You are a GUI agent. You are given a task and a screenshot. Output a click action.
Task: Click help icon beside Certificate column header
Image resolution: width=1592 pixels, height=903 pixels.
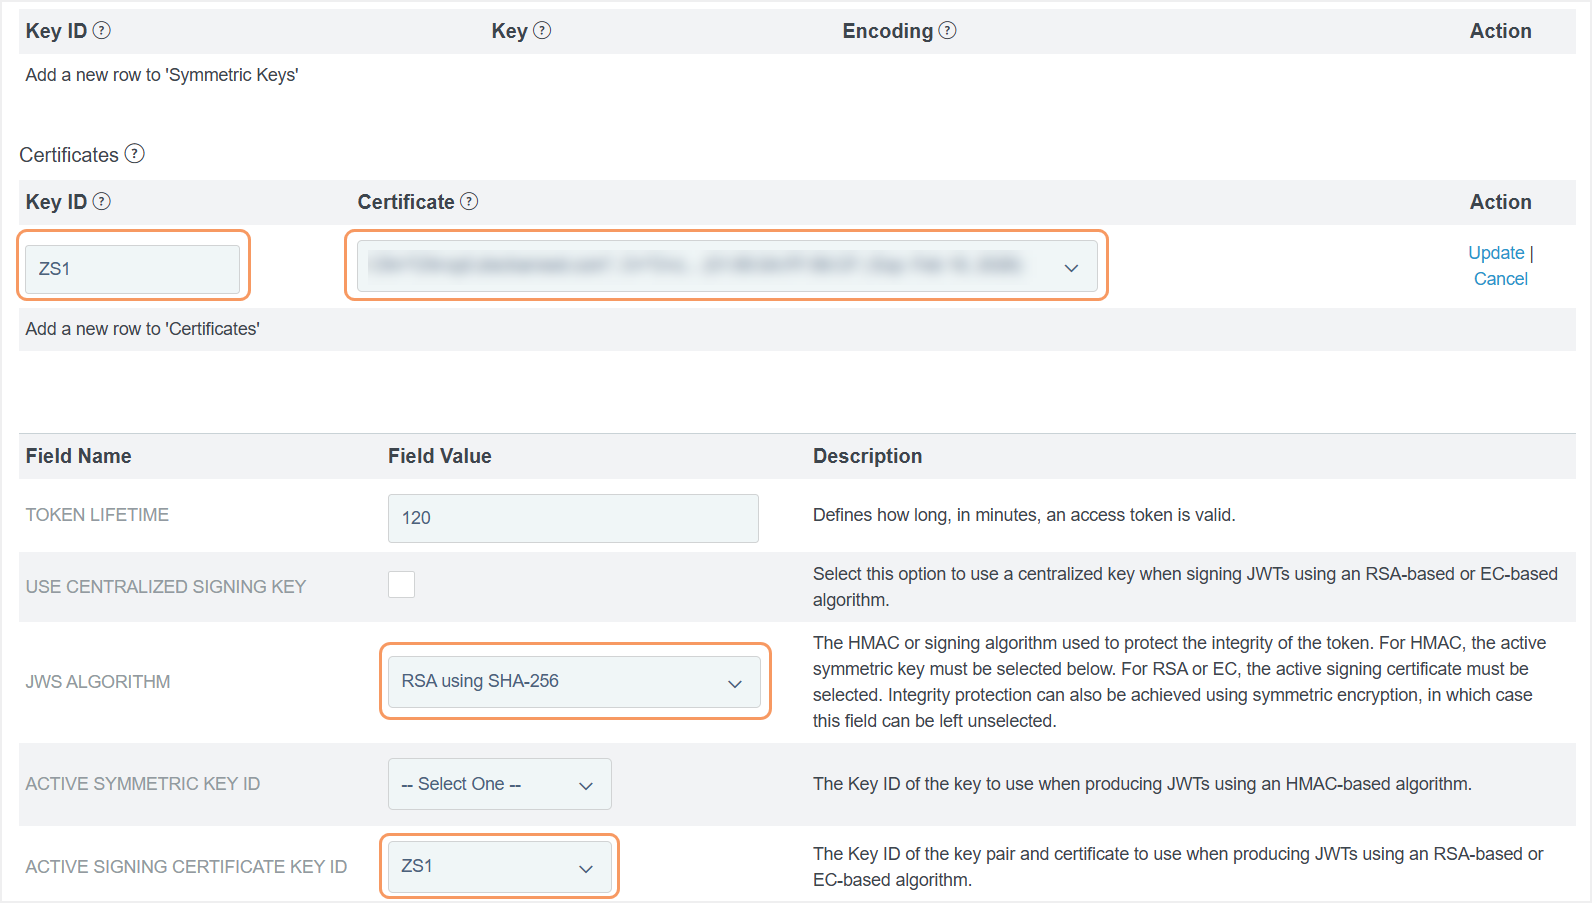click(469, 202)
